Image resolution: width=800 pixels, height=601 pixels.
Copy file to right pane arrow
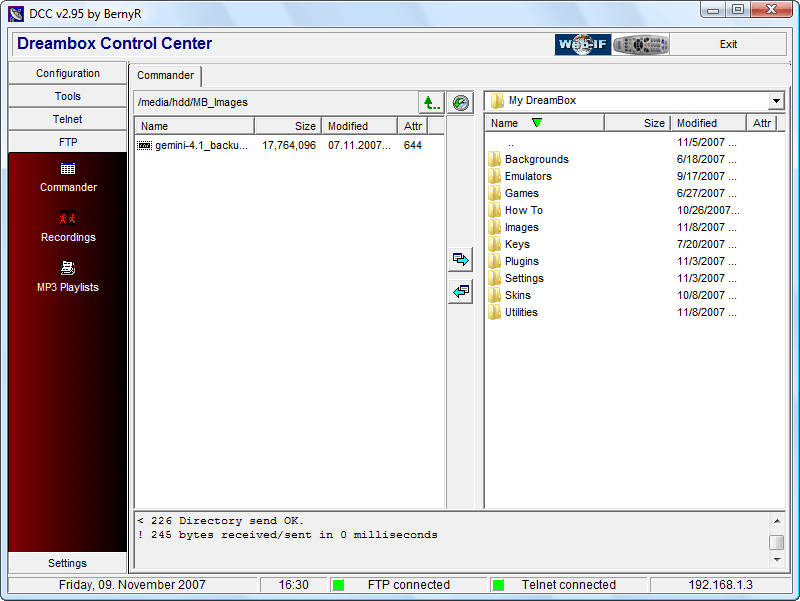point(461,260)
